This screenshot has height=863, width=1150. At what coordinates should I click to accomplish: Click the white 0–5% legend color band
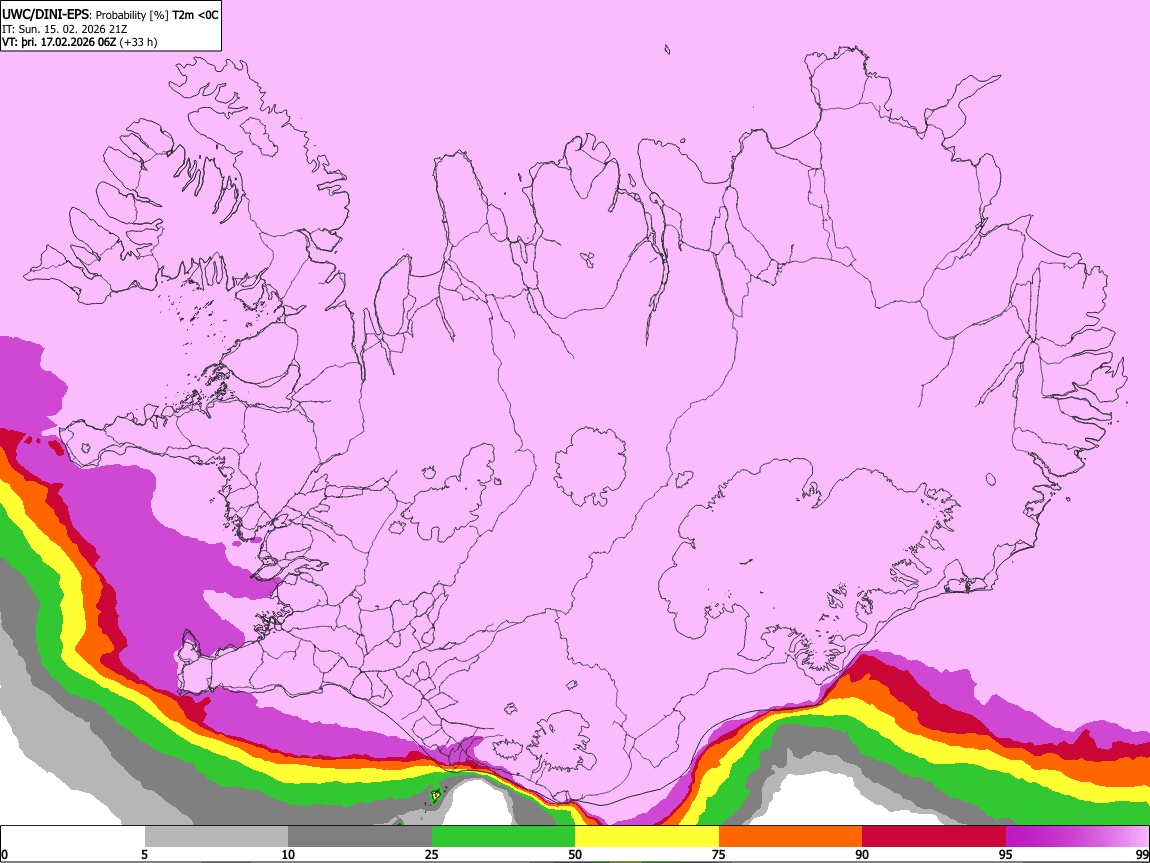73,837
